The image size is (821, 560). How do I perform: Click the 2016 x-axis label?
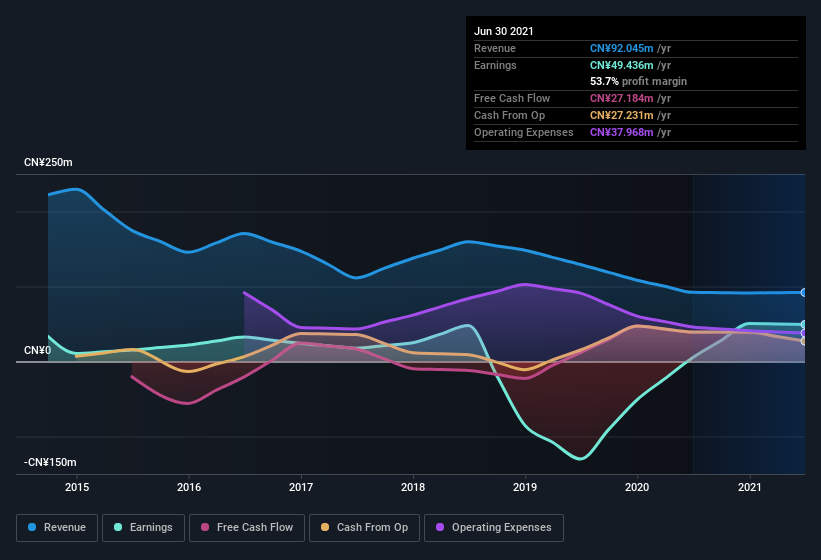point(189,487)
